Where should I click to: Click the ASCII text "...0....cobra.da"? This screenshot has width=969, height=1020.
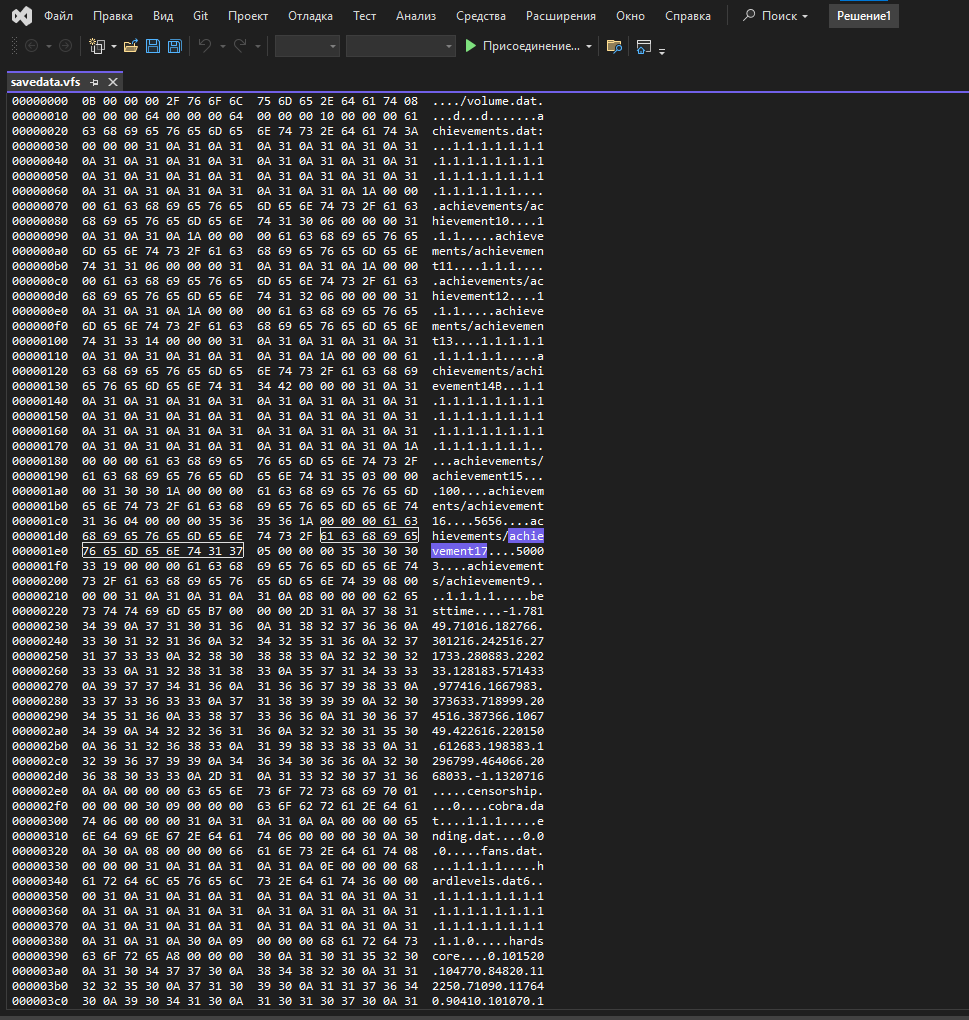488,806
